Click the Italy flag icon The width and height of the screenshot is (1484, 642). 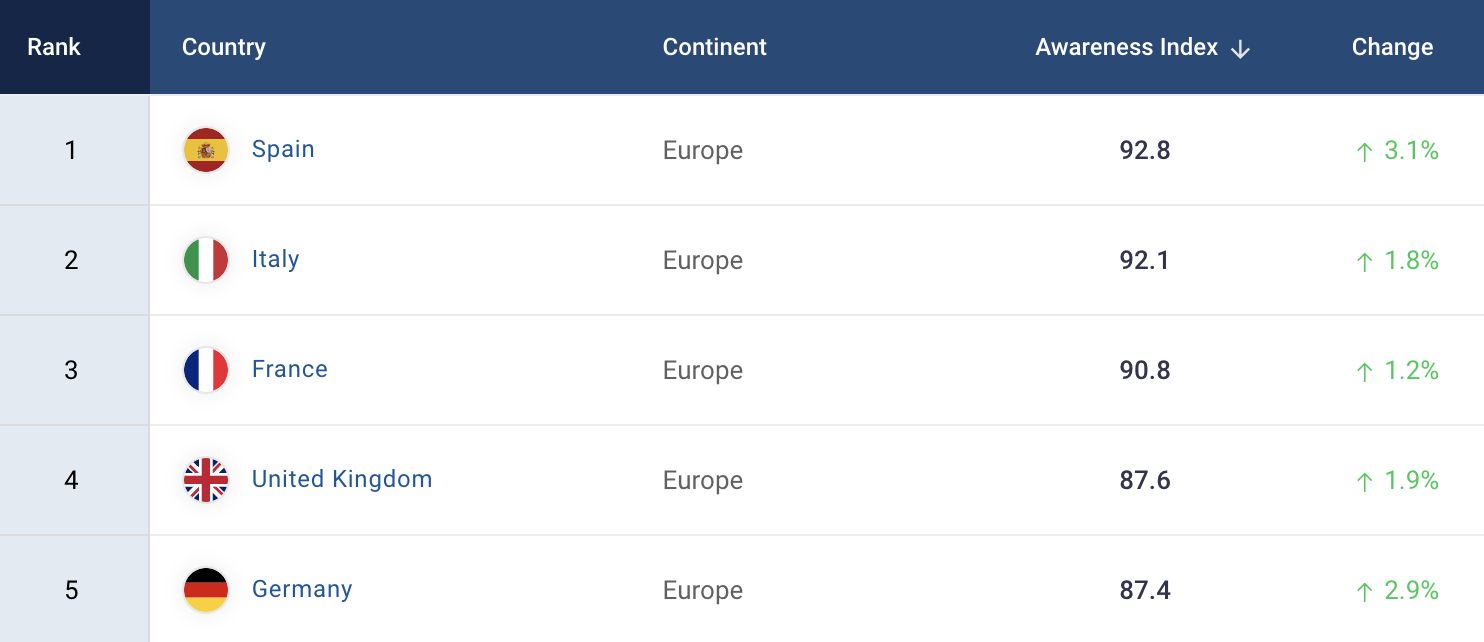(206, 260)
